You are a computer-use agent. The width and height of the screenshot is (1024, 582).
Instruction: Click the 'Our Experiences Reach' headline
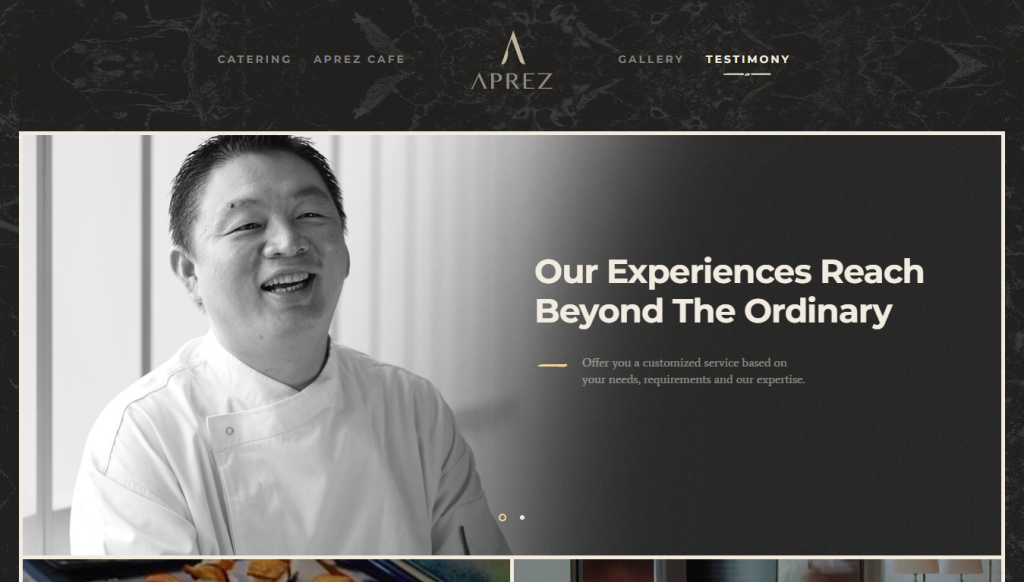729,272
